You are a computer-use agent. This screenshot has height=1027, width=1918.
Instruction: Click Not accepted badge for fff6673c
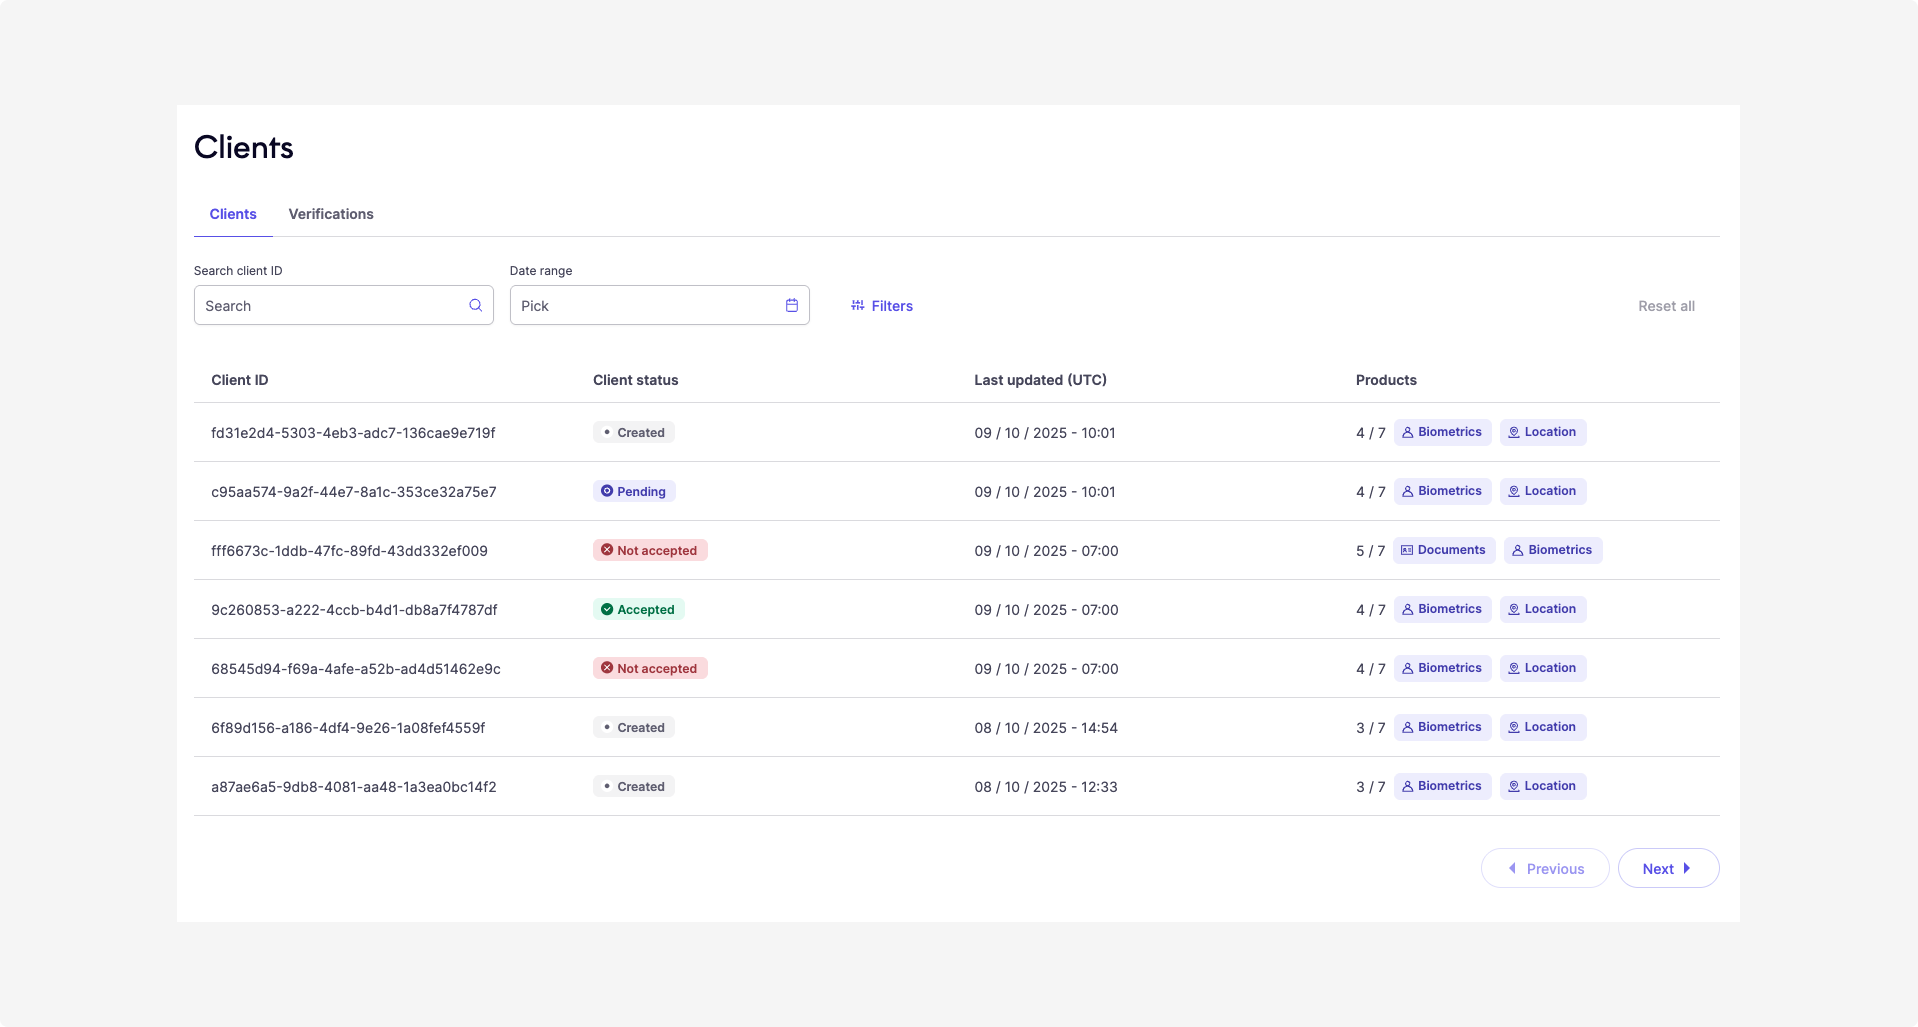click(x=650, y=550)
